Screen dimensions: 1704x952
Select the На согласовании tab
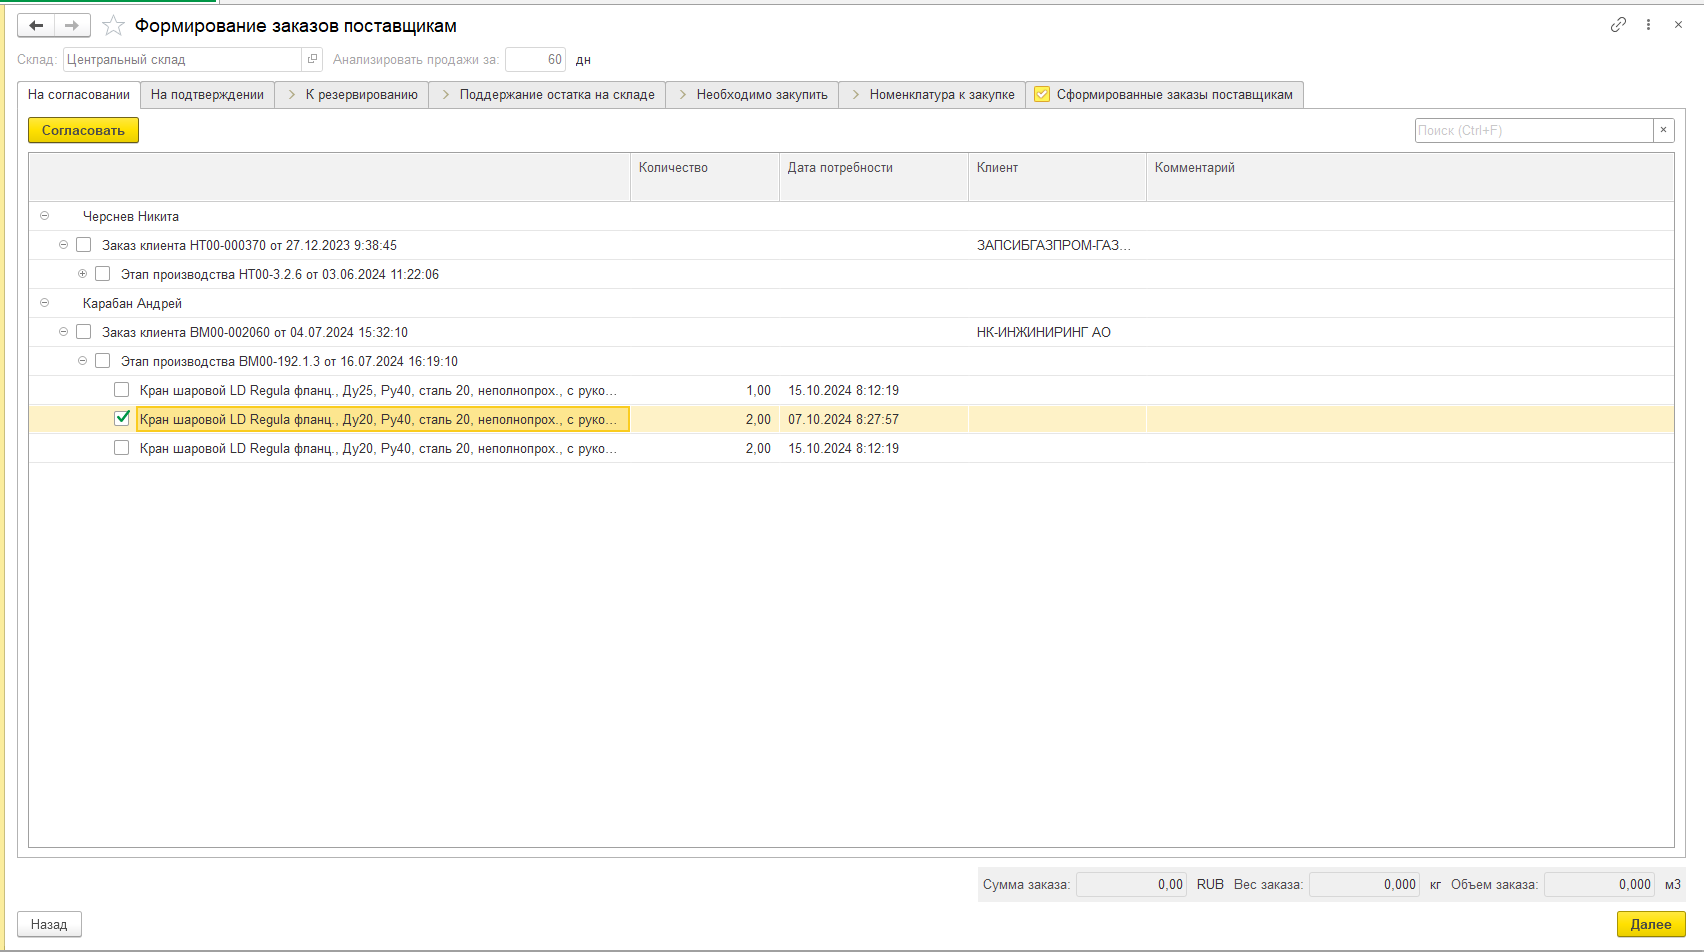[79, 94]
